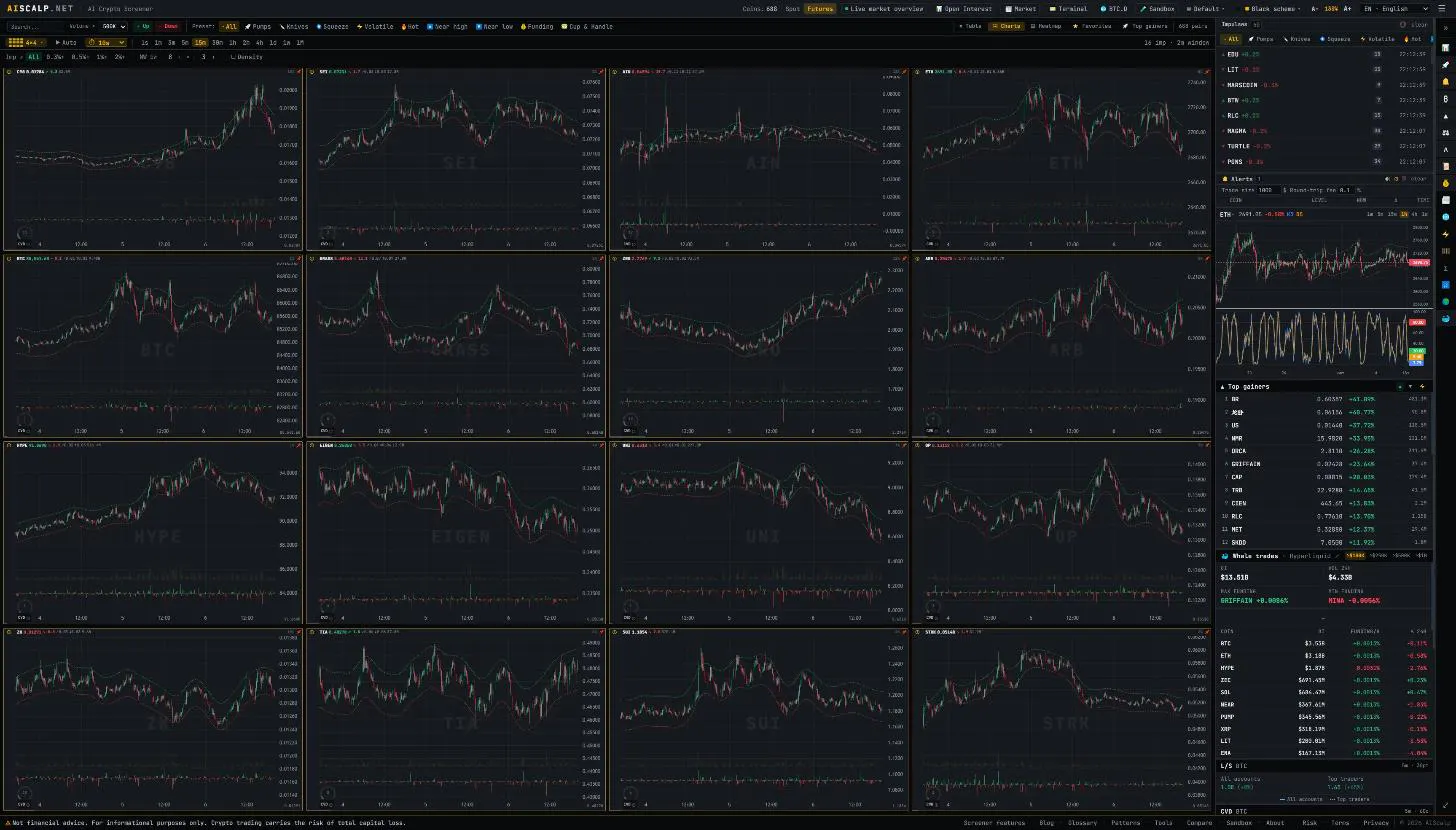Open the 4×4 grid layout dropdown
The image size is (1456, 830).
pos(27,42)
